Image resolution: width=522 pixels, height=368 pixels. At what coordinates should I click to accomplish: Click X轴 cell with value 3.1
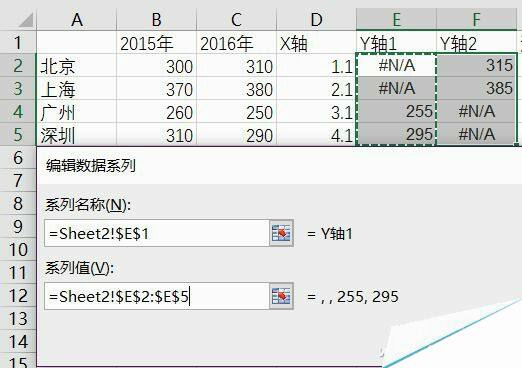[x=316, y=112]
